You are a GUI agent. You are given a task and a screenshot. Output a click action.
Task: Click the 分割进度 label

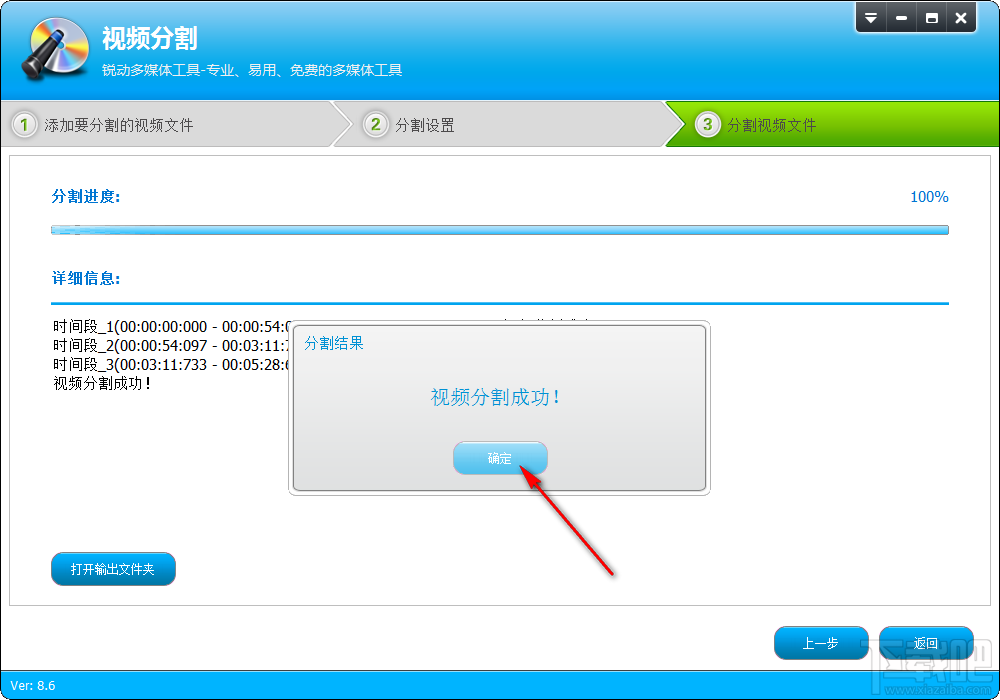[x=86, y=196]
